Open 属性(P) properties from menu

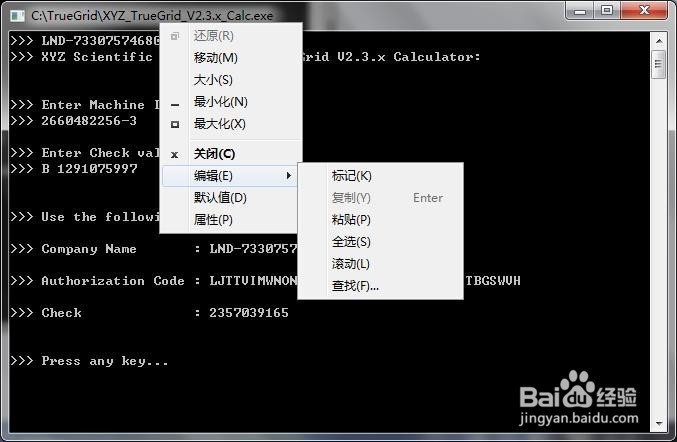tap(231, 220)
